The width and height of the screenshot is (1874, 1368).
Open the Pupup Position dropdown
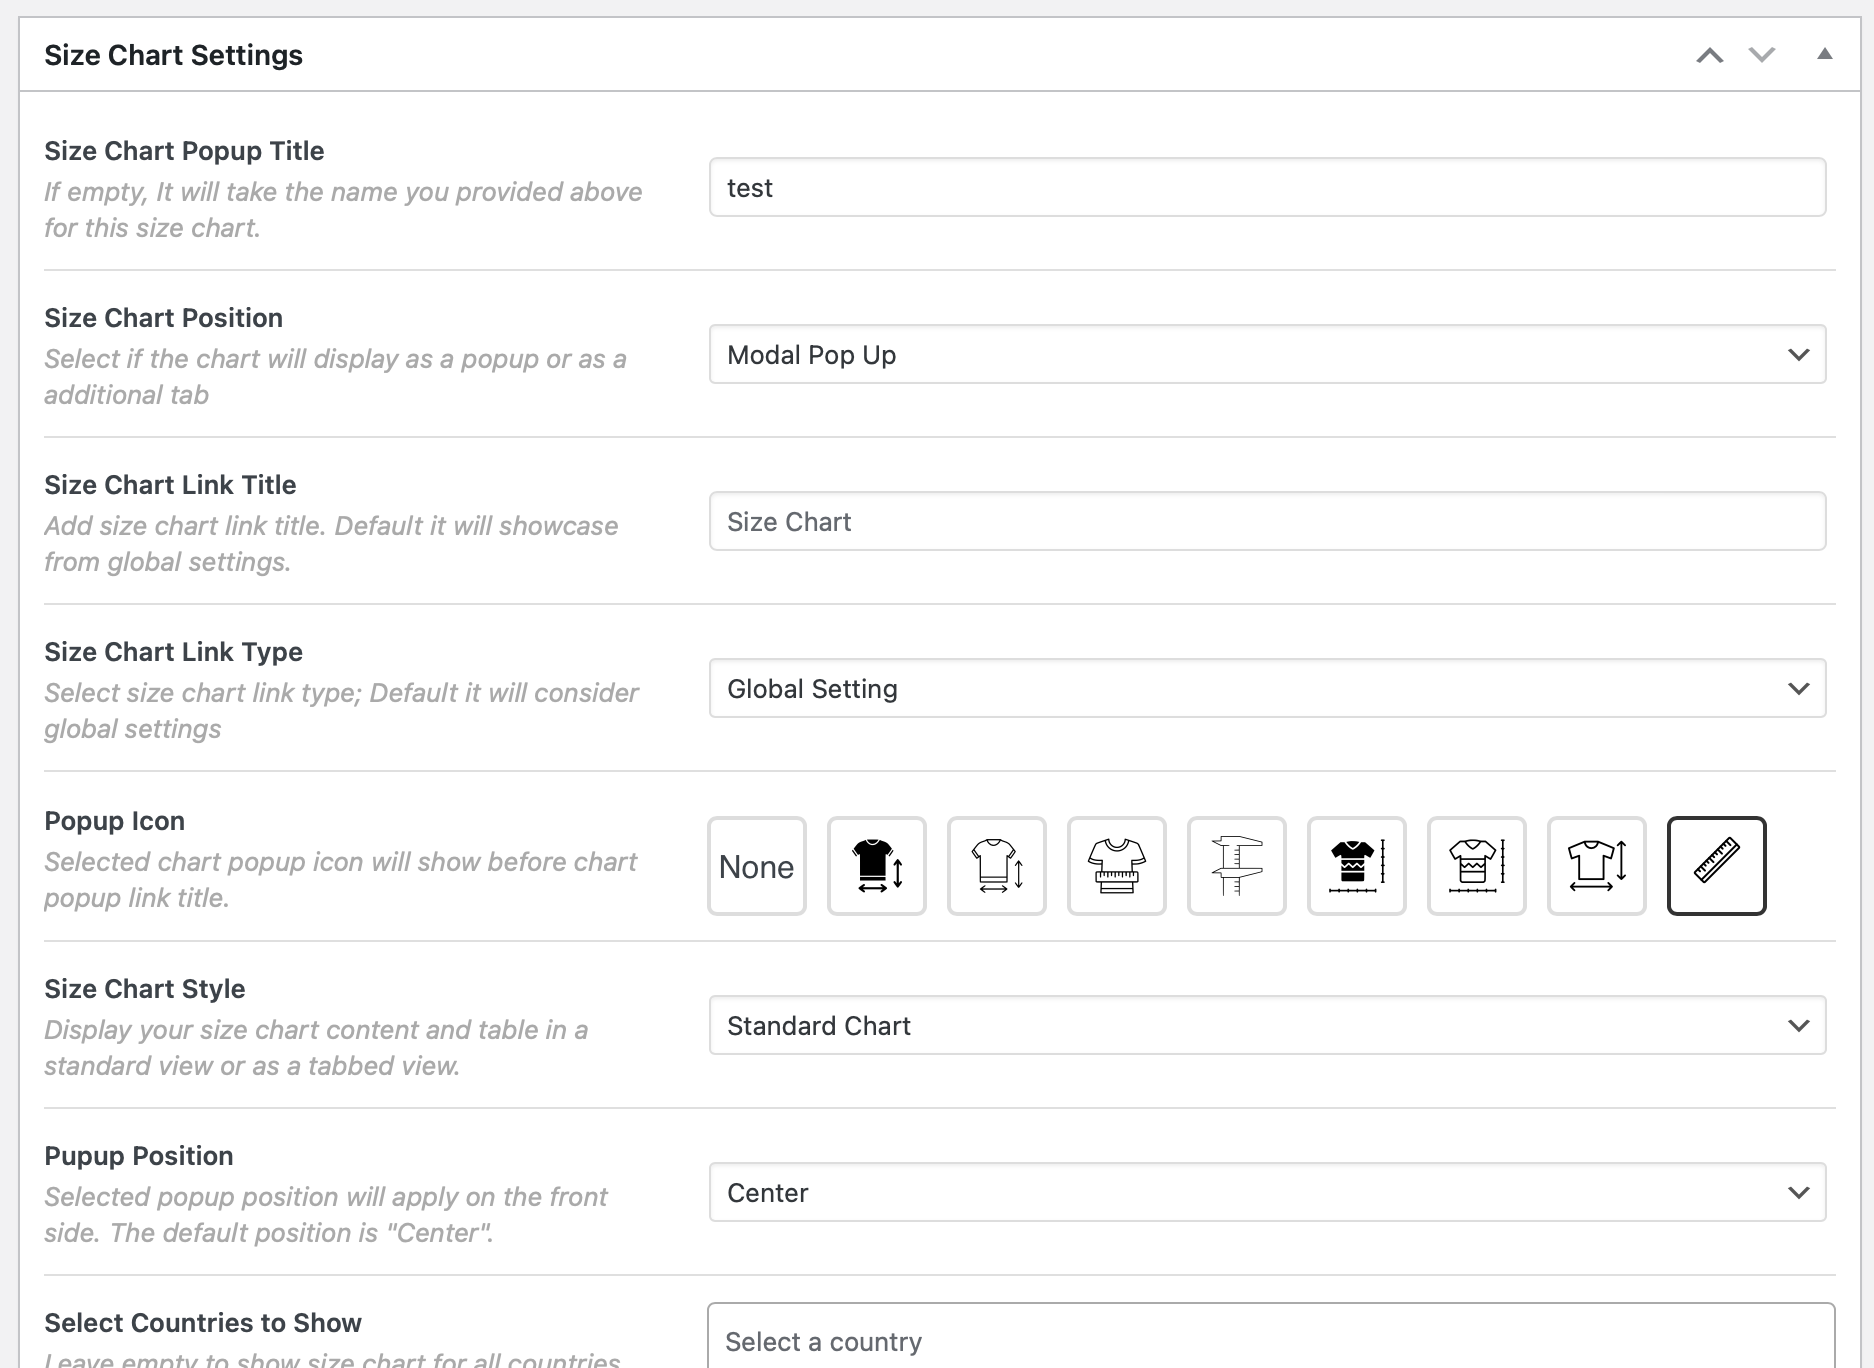(1267, 1192)
